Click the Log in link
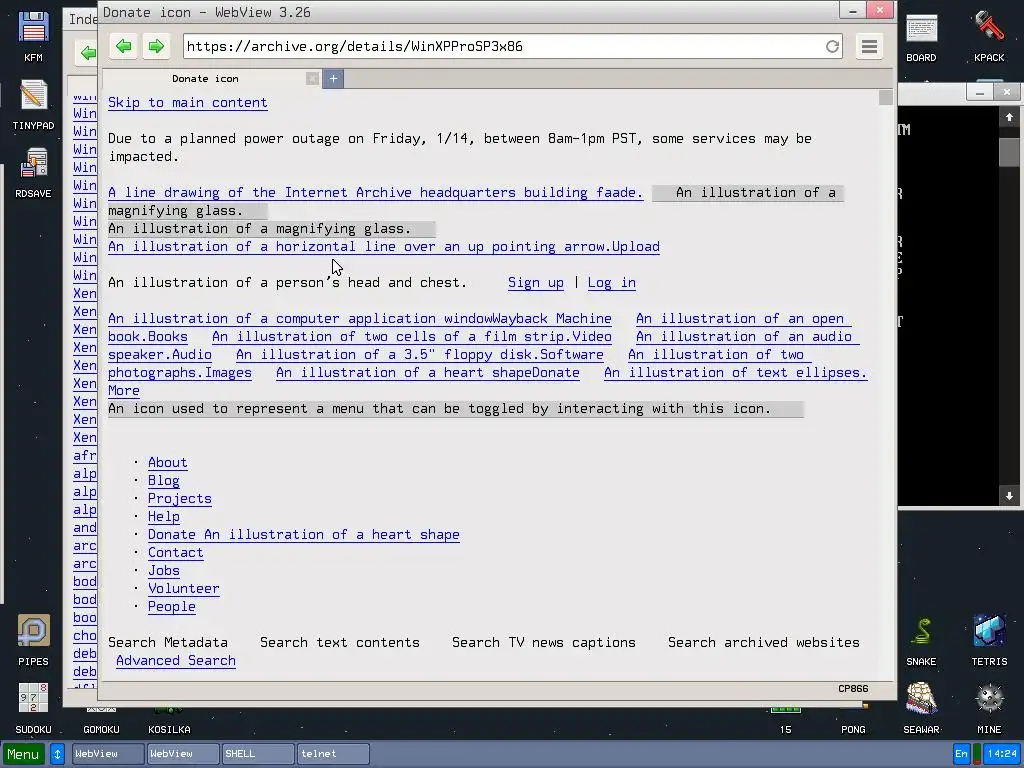The height and width of the screenshot is (768, 1024). tap(611, 283)
